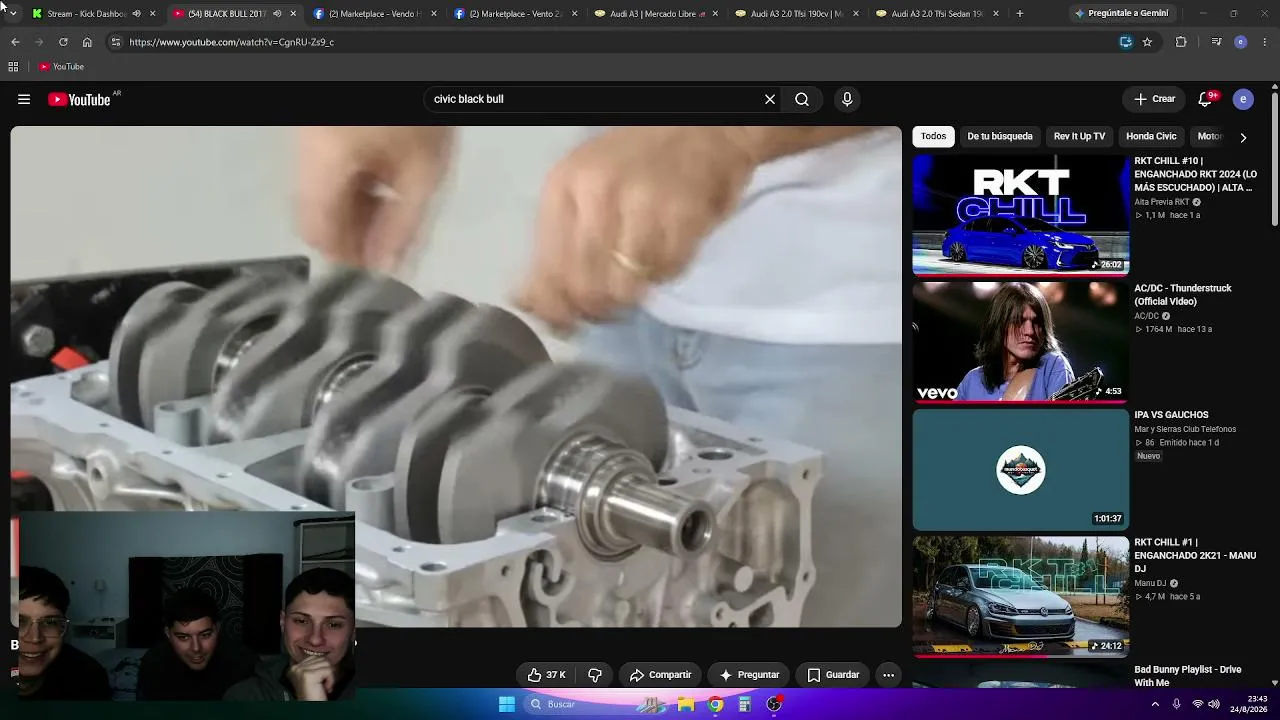Viewport: 1280px width, 720px height.
Task: Share the video with Compartir
Action: click(x=660, y=675)
